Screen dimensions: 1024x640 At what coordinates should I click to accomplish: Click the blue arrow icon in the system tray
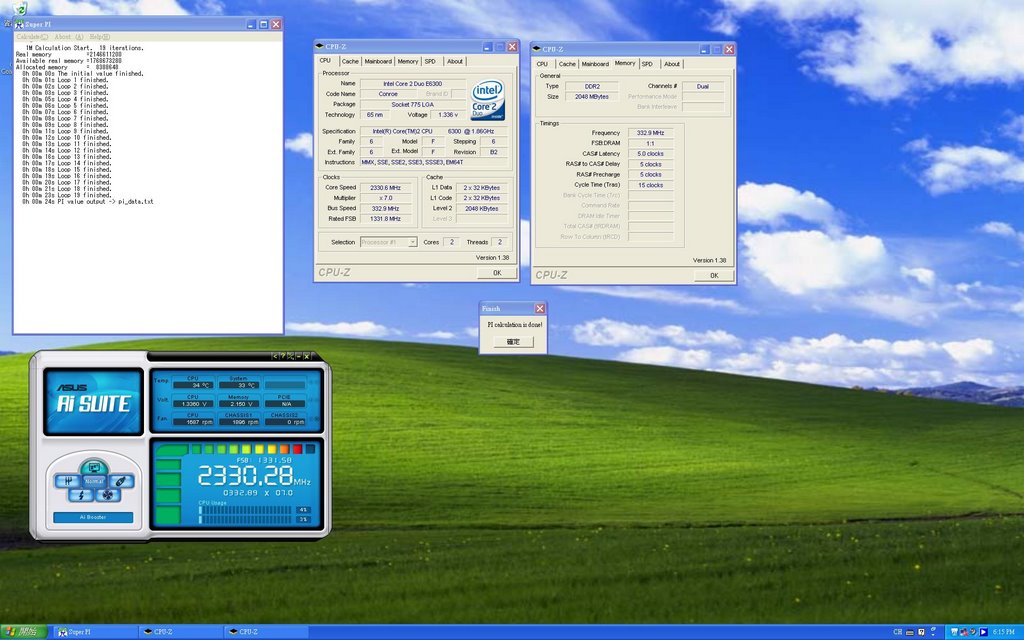tap(983, 632)
